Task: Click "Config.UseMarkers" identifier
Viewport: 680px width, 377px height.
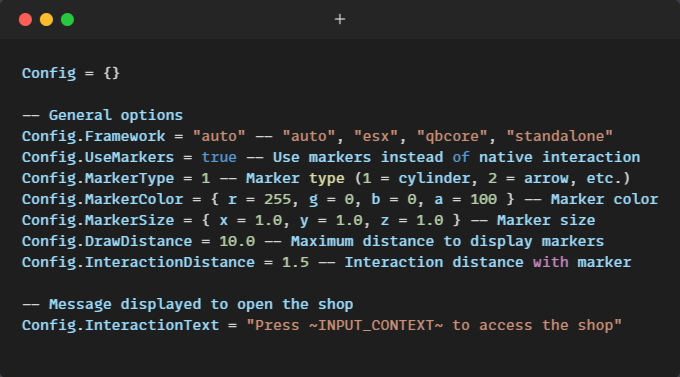Action: pos(98,157)
